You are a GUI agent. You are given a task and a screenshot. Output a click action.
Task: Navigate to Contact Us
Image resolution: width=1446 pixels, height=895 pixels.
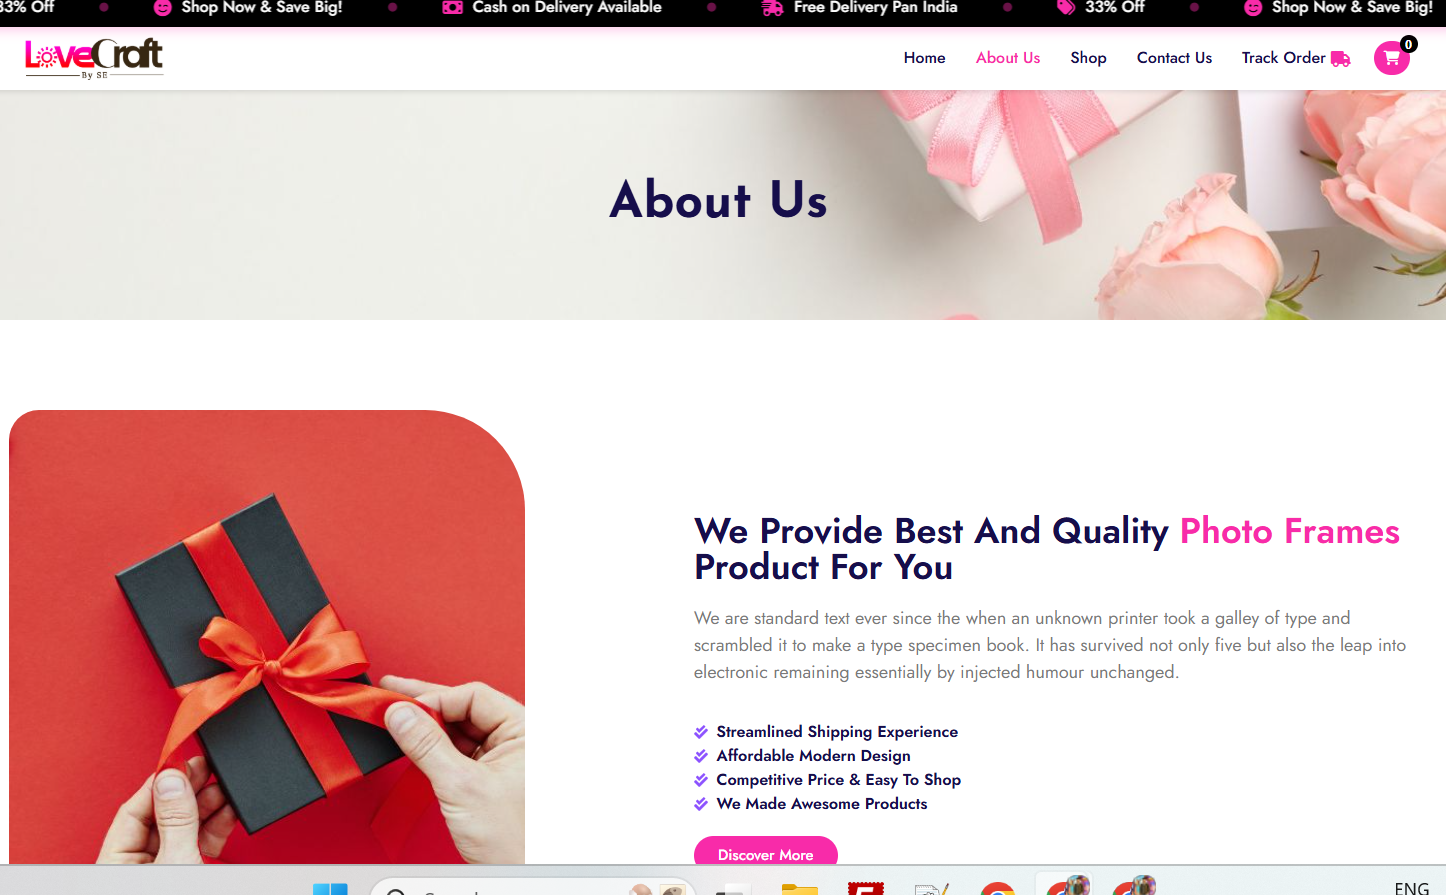pos(1174,58)
